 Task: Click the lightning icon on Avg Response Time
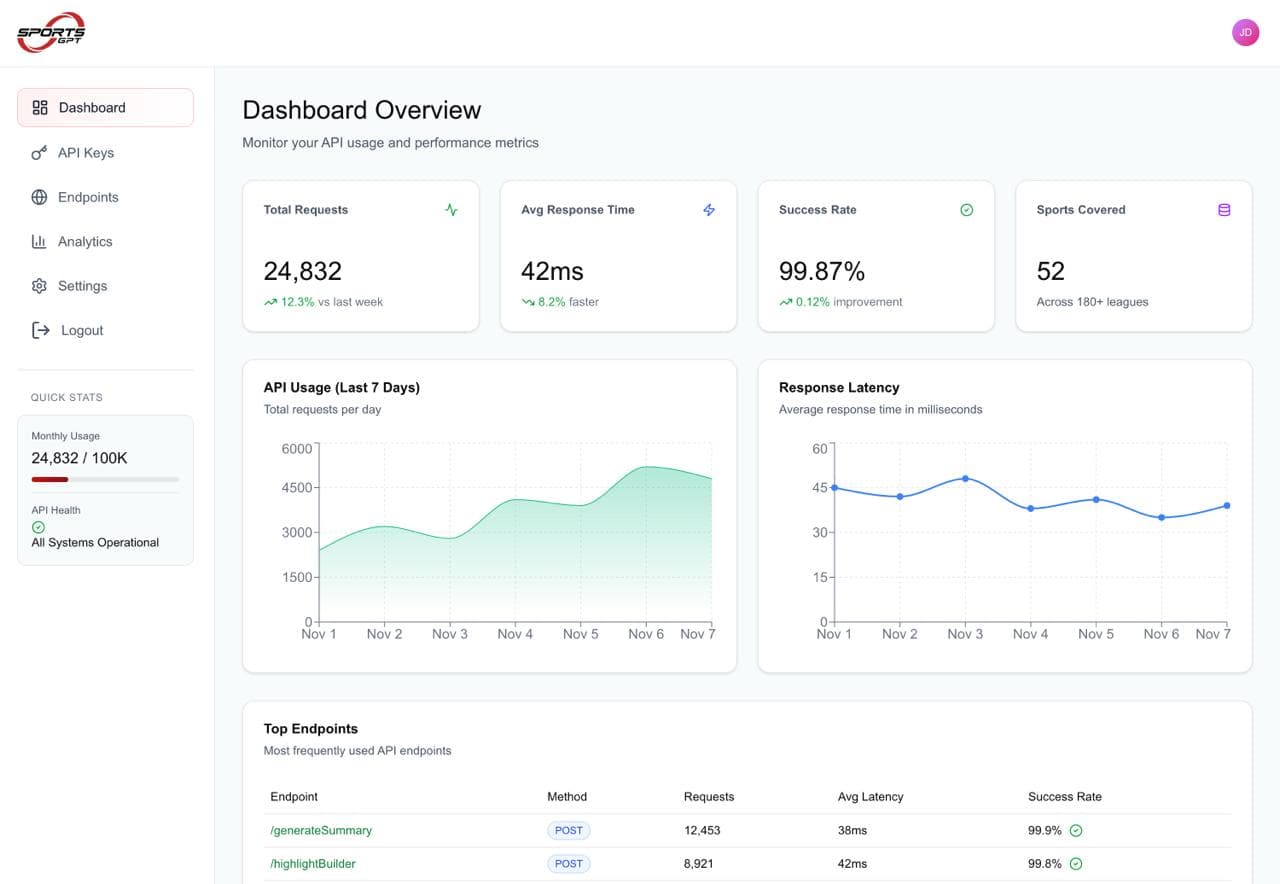(709, 210)
